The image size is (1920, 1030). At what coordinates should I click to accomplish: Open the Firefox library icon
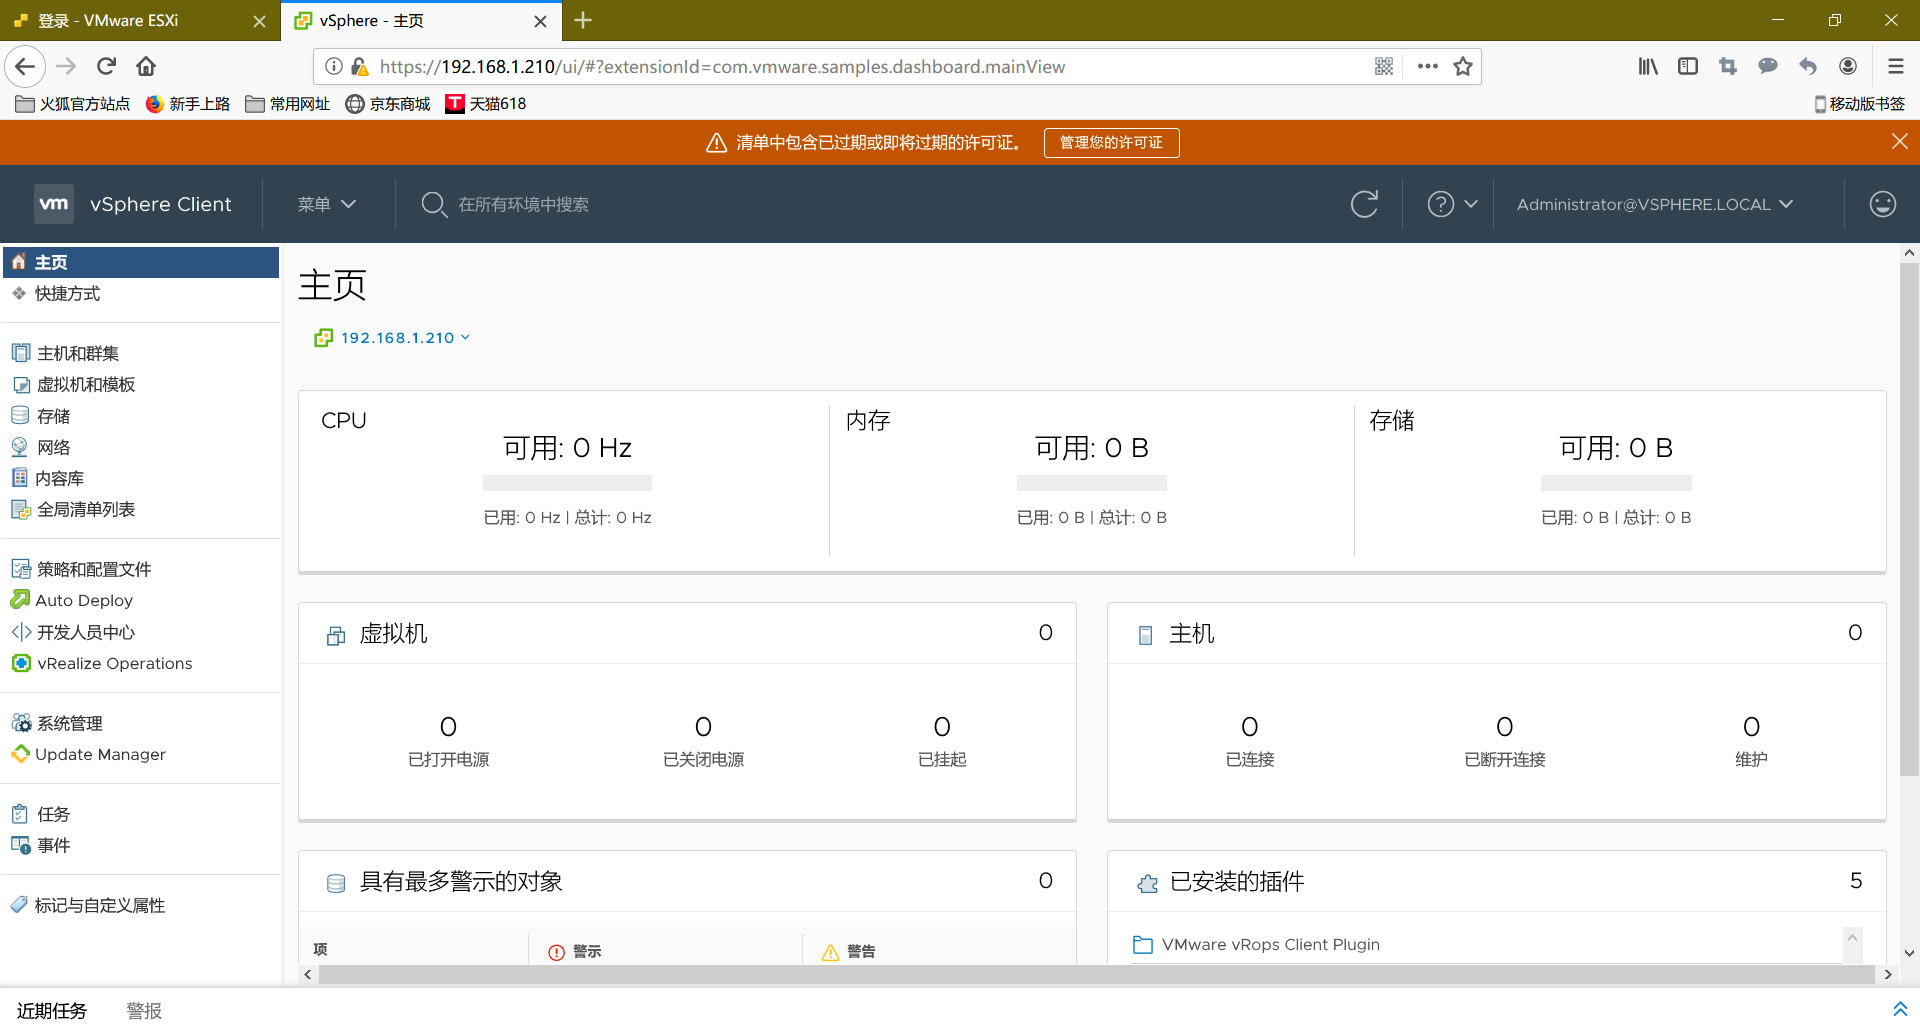pos(1648,66)
